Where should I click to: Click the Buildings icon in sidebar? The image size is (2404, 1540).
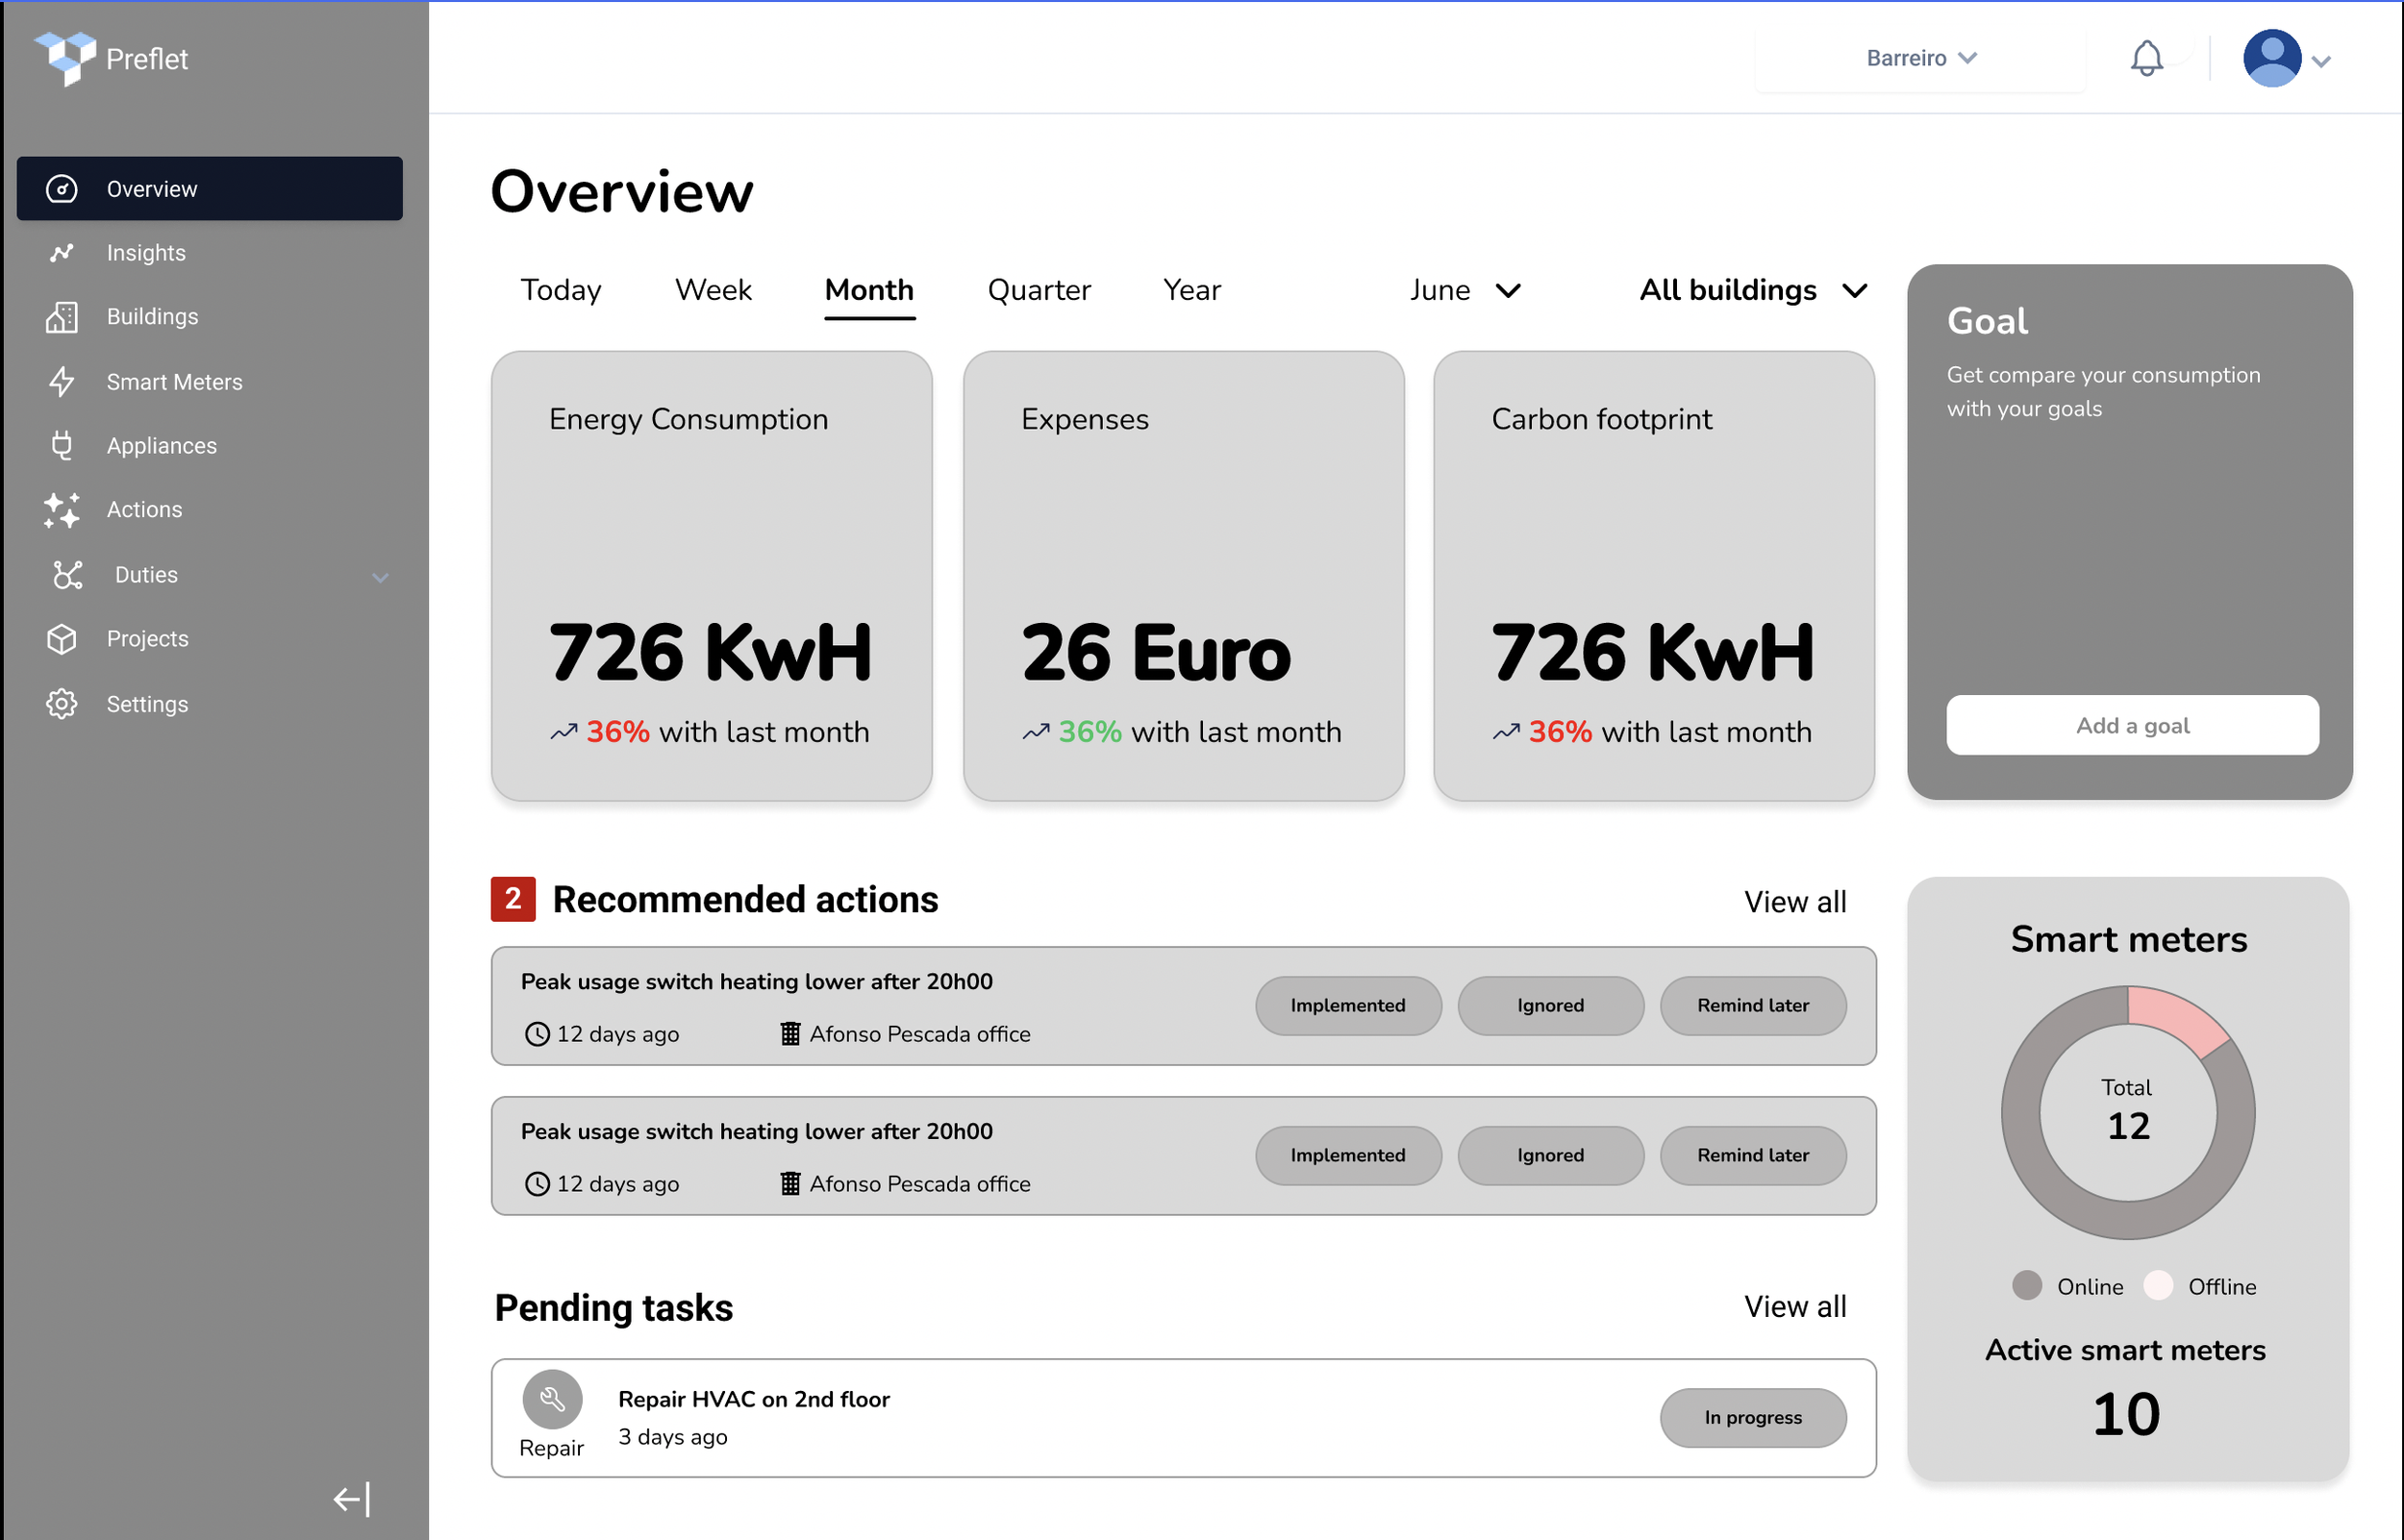tap(62, 317)
